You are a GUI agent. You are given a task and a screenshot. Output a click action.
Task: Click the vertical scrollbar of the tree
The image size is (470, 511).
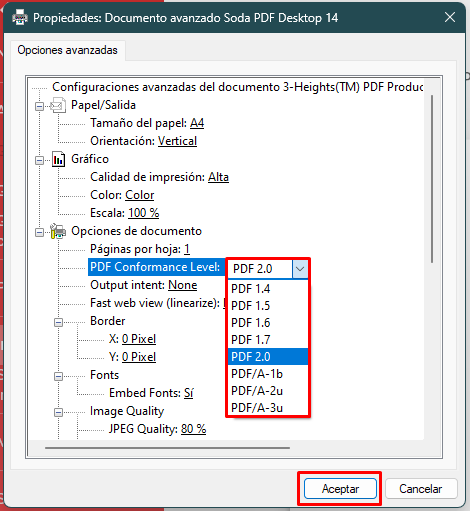pos(432,179)
